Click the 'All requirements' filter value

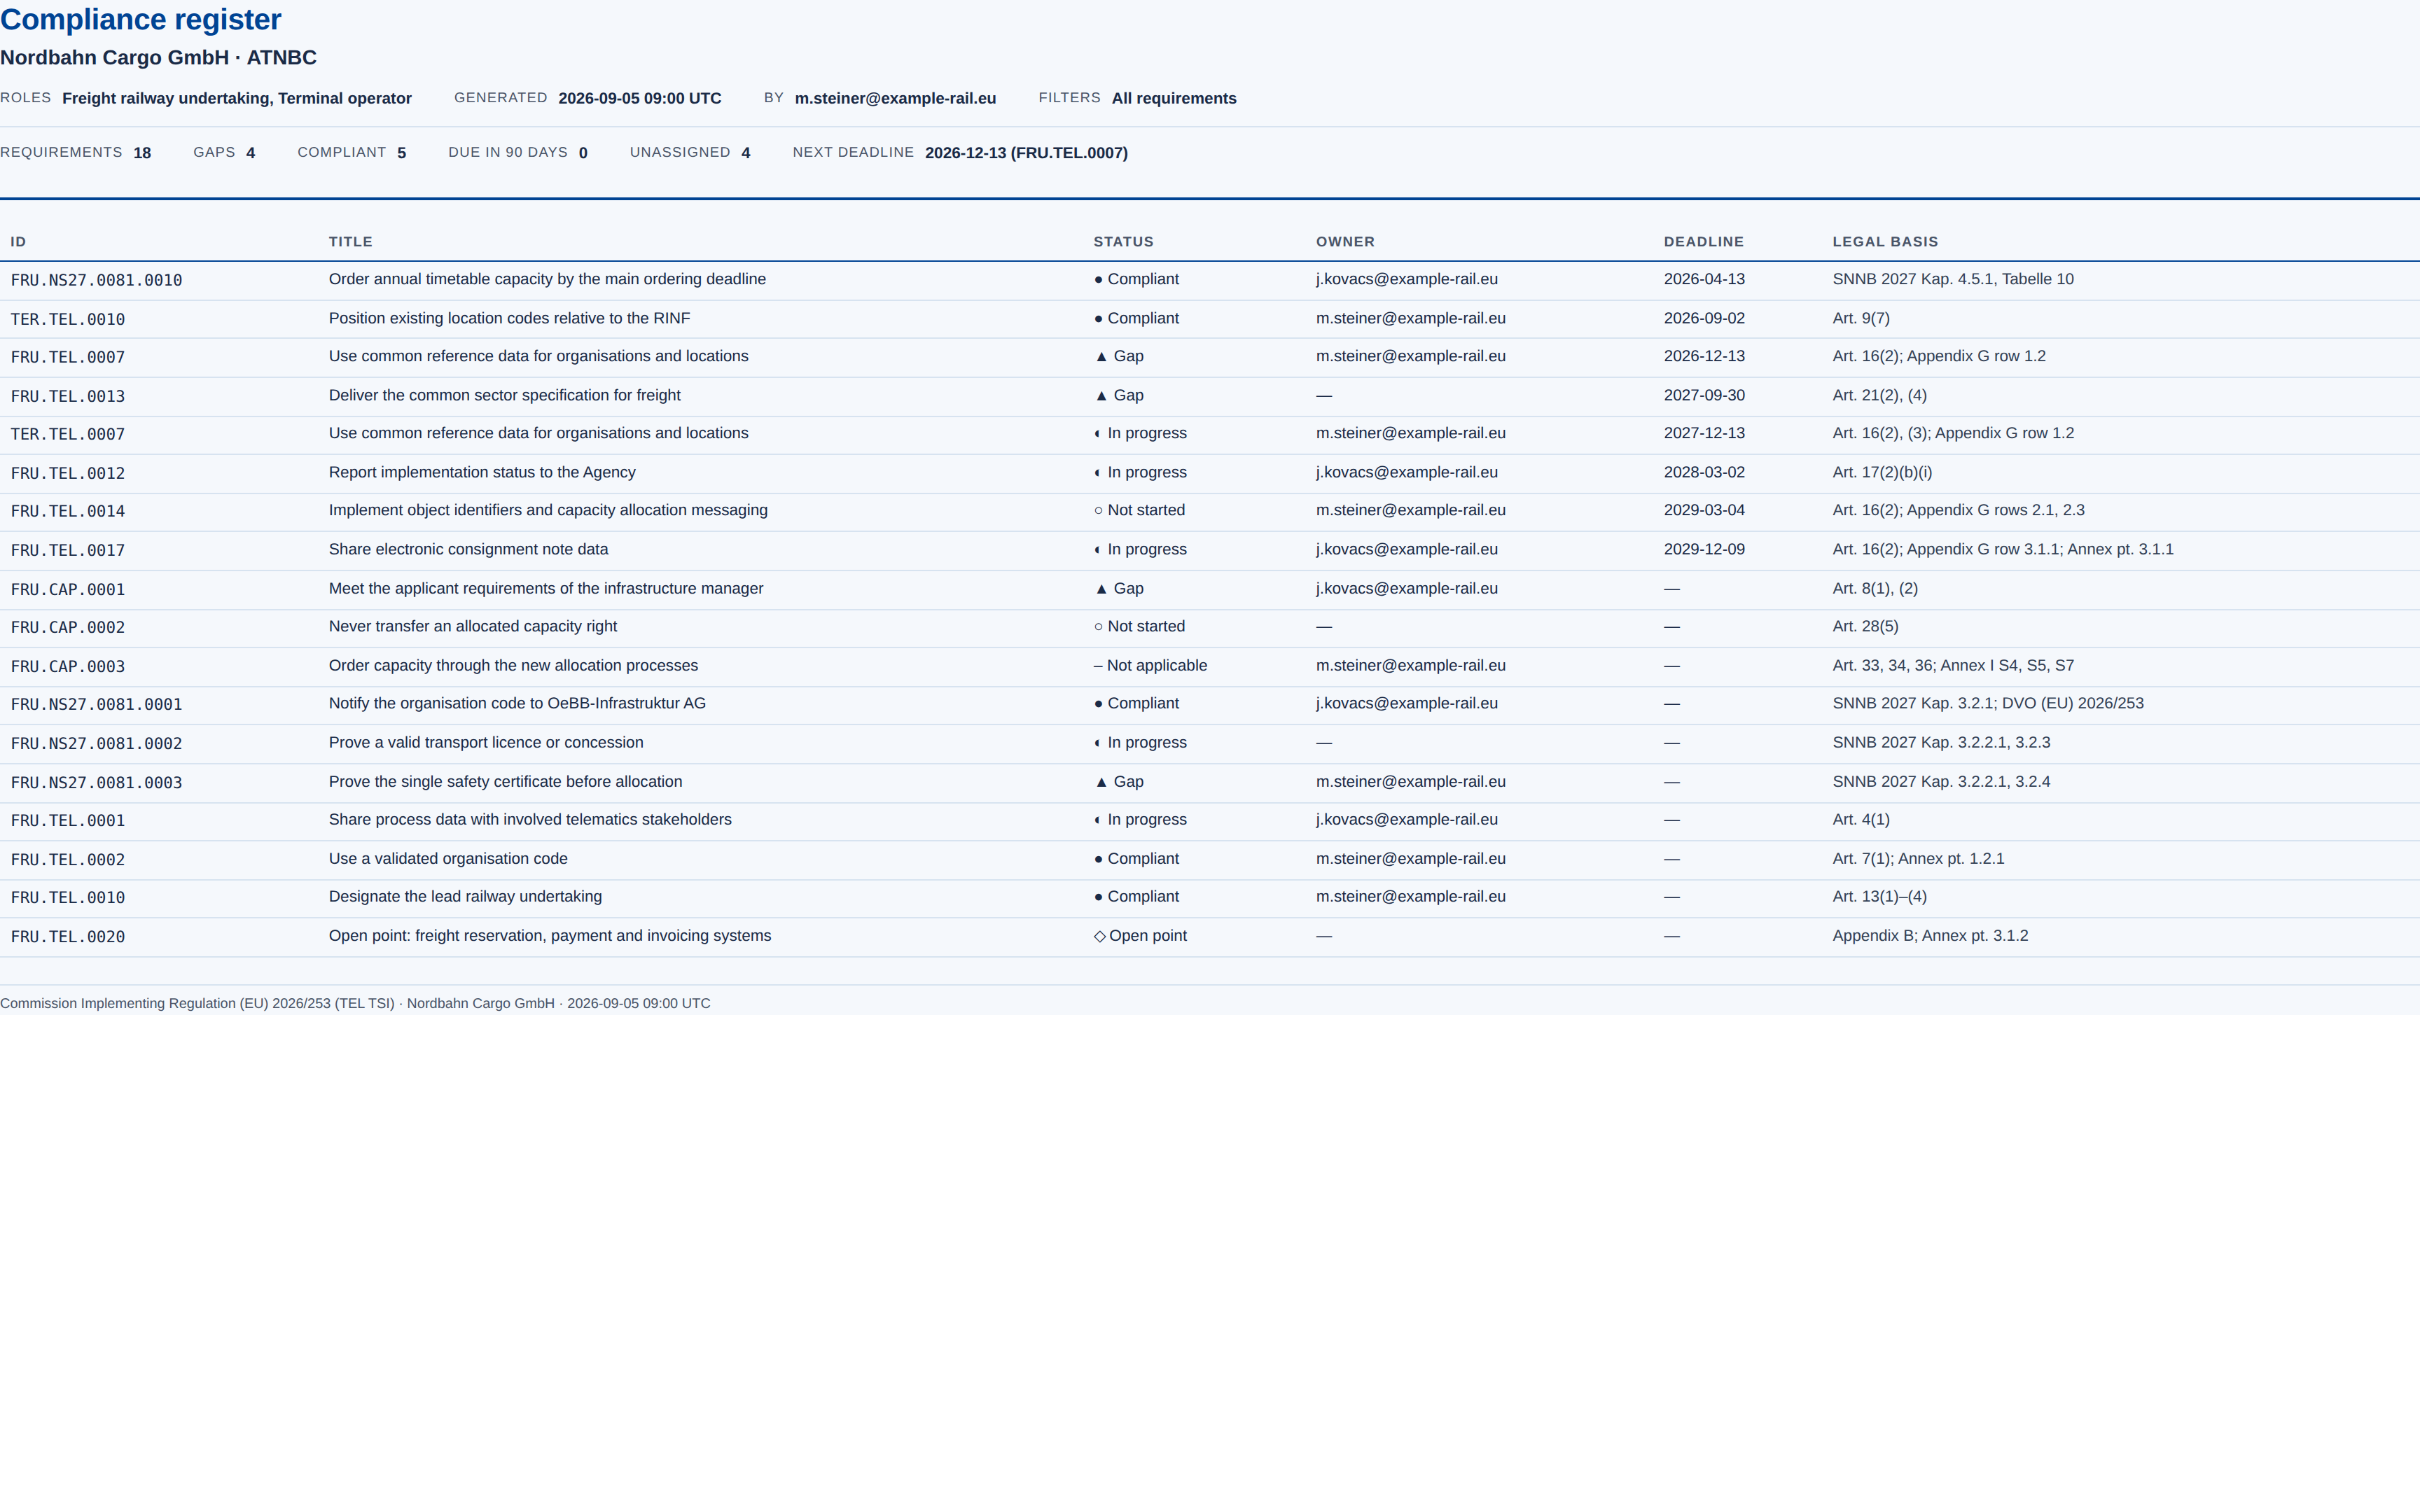click(x=1174, y=98)
